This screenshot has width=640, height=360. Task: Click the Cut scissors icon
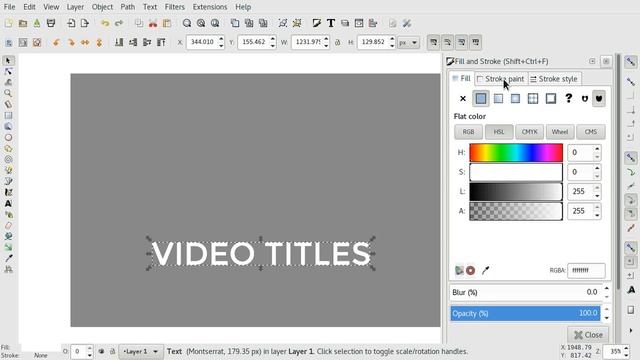point(153,23)
